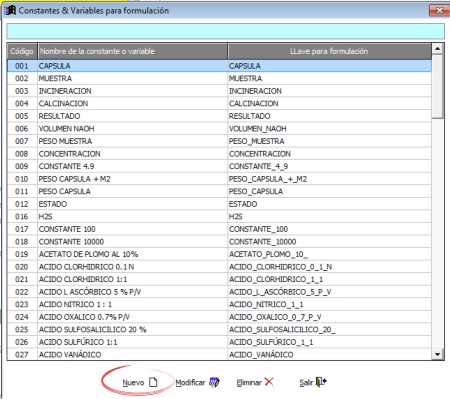Select the RESULTADO name cell

coord(132,116)
